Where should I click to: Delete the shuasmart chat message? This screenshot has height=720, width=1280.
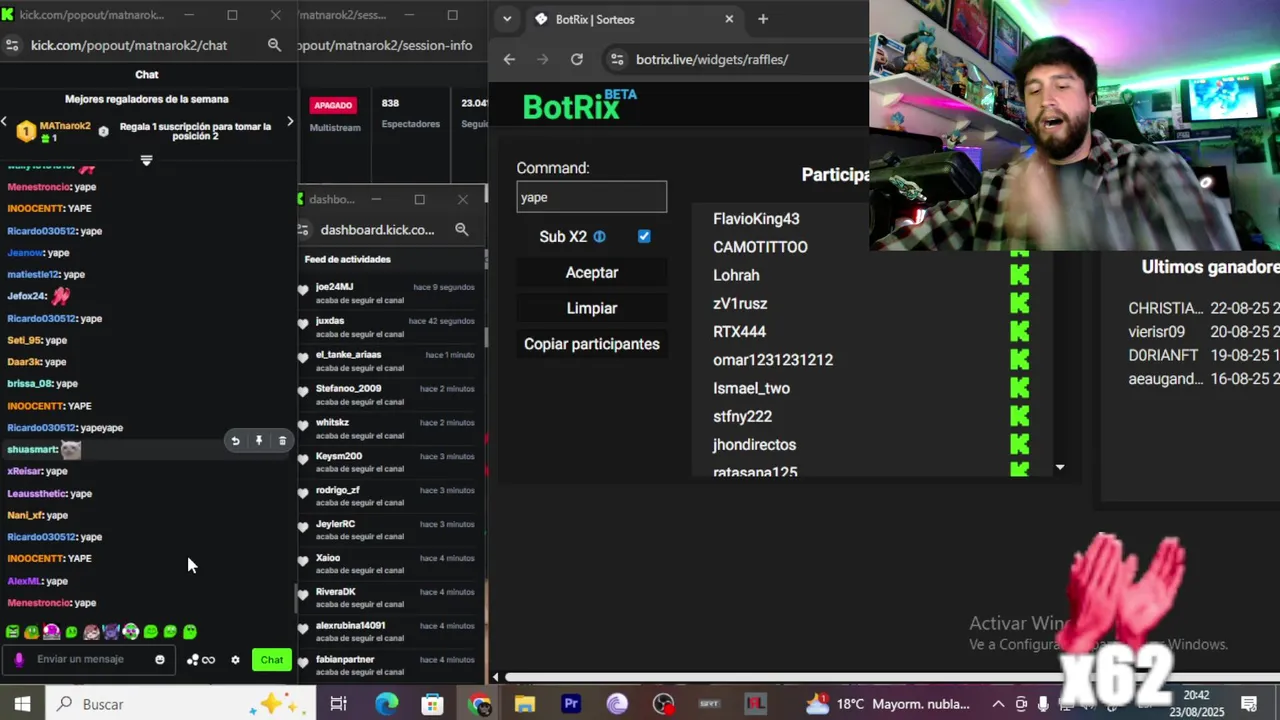click(x=282, y=441)
